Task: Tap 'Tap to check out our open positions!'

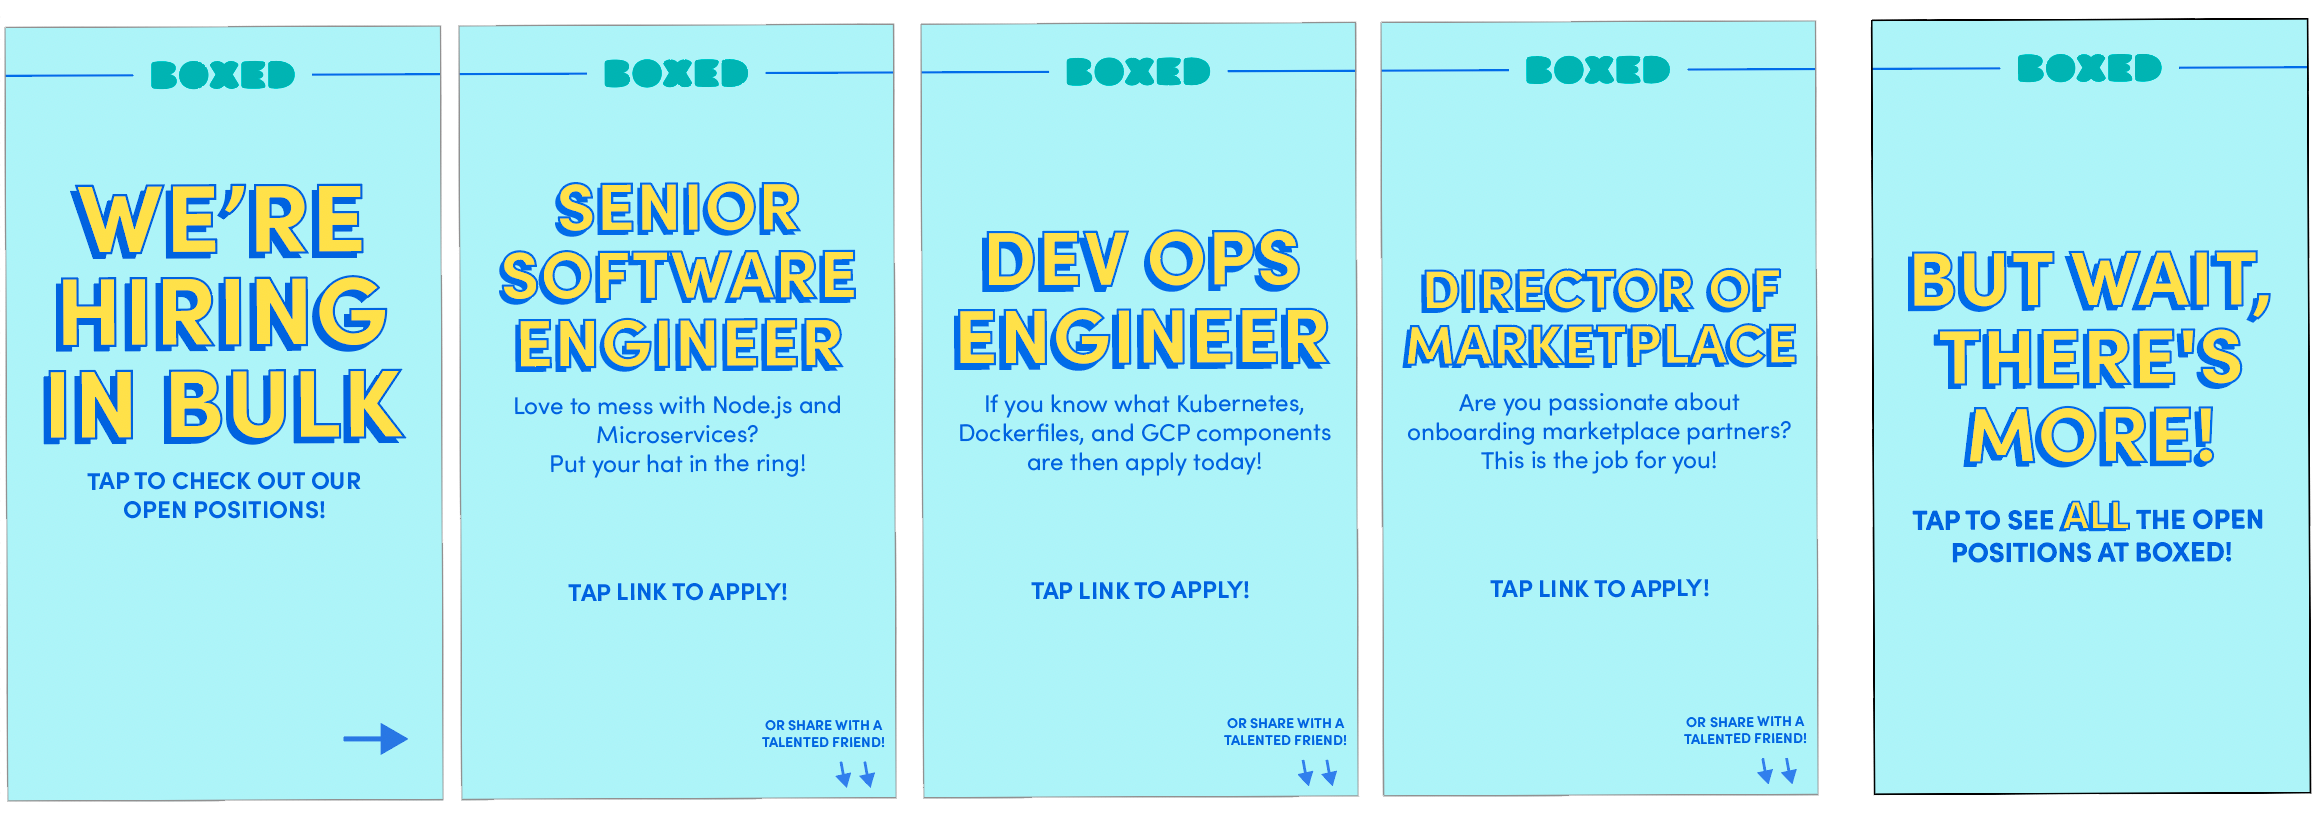Action: click(x=224, y=495)
